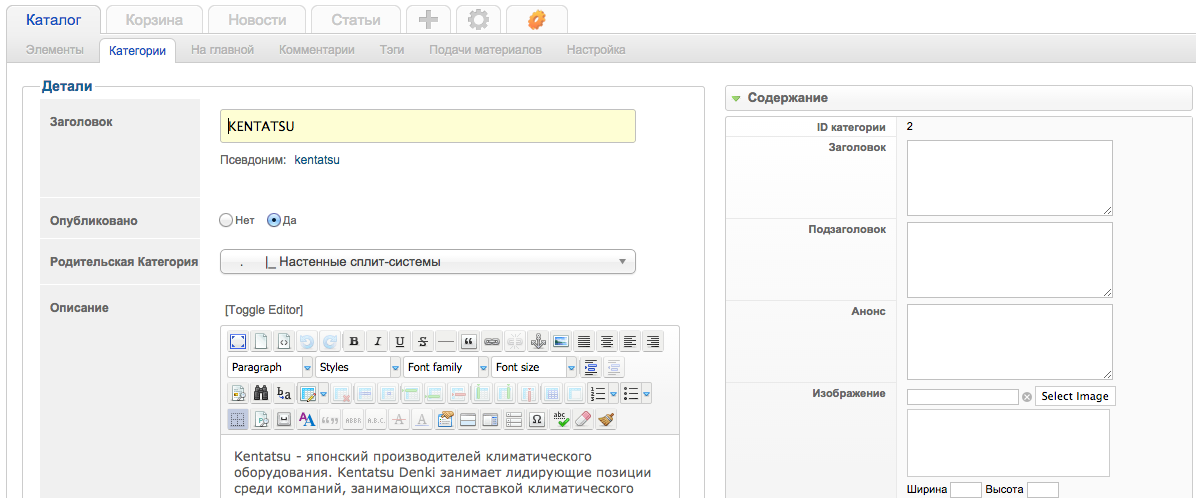Screen dimensions: 1196x498
Task: Align text to the right
Action: [654, 341]
